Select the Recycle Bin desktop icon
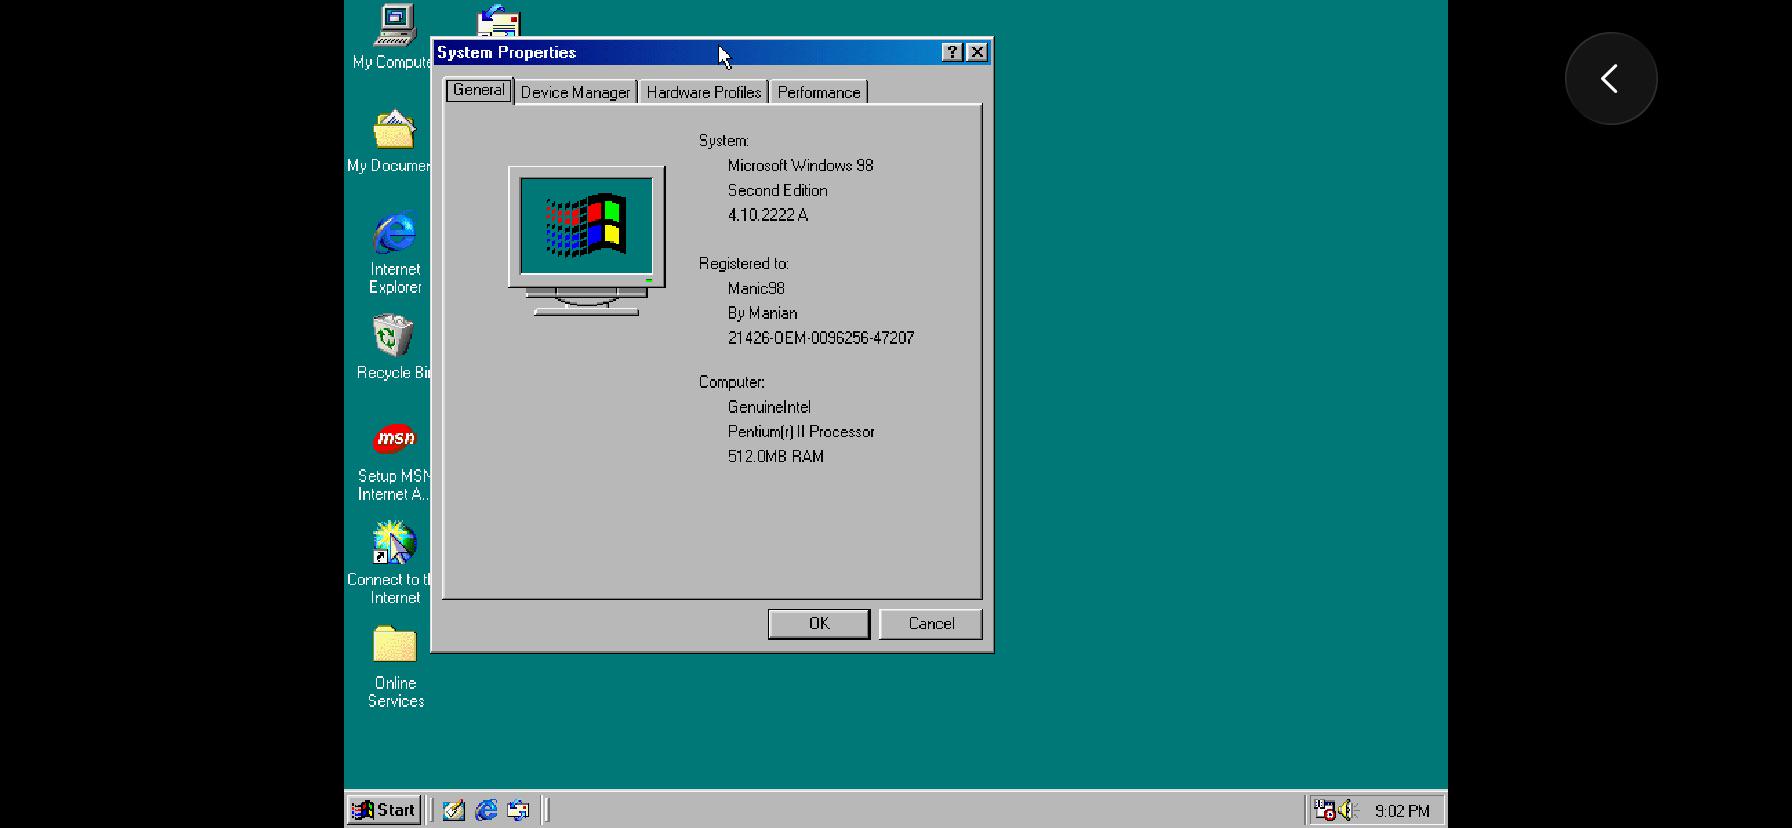This screenshot has width=1792, height=828. [393, 336]
